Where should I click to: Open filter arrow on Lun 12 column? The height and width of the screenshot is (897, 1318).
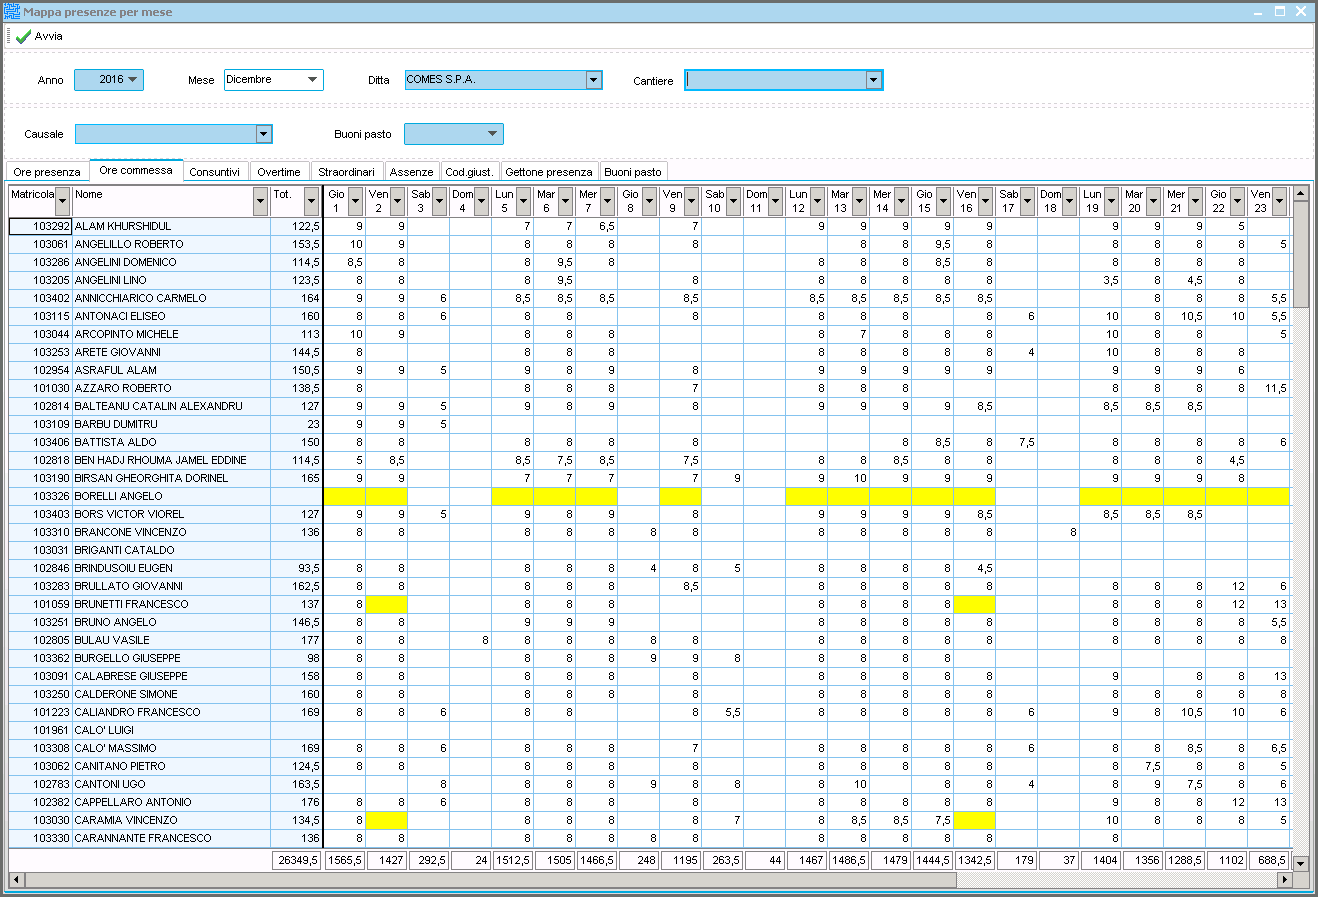[x=817, y=201]
